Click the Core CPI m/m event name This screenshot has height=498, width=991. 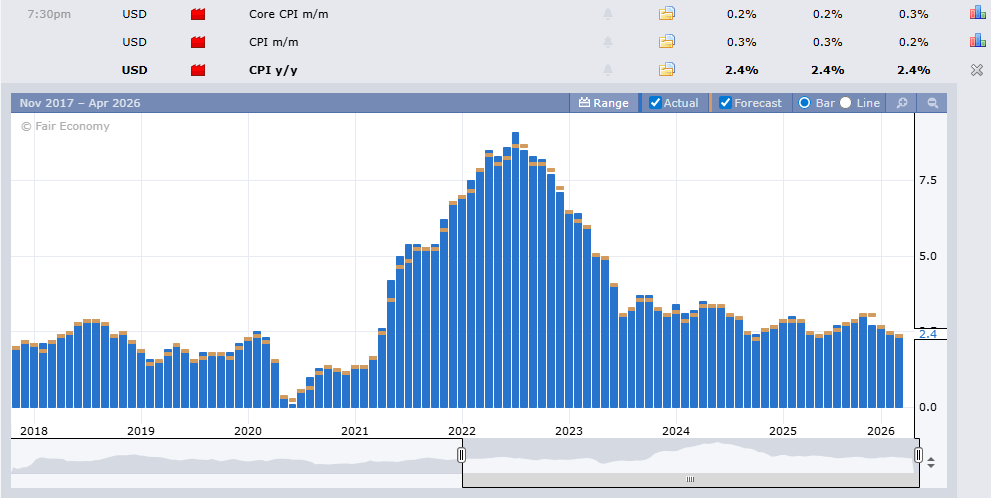(x=288, y=14)
